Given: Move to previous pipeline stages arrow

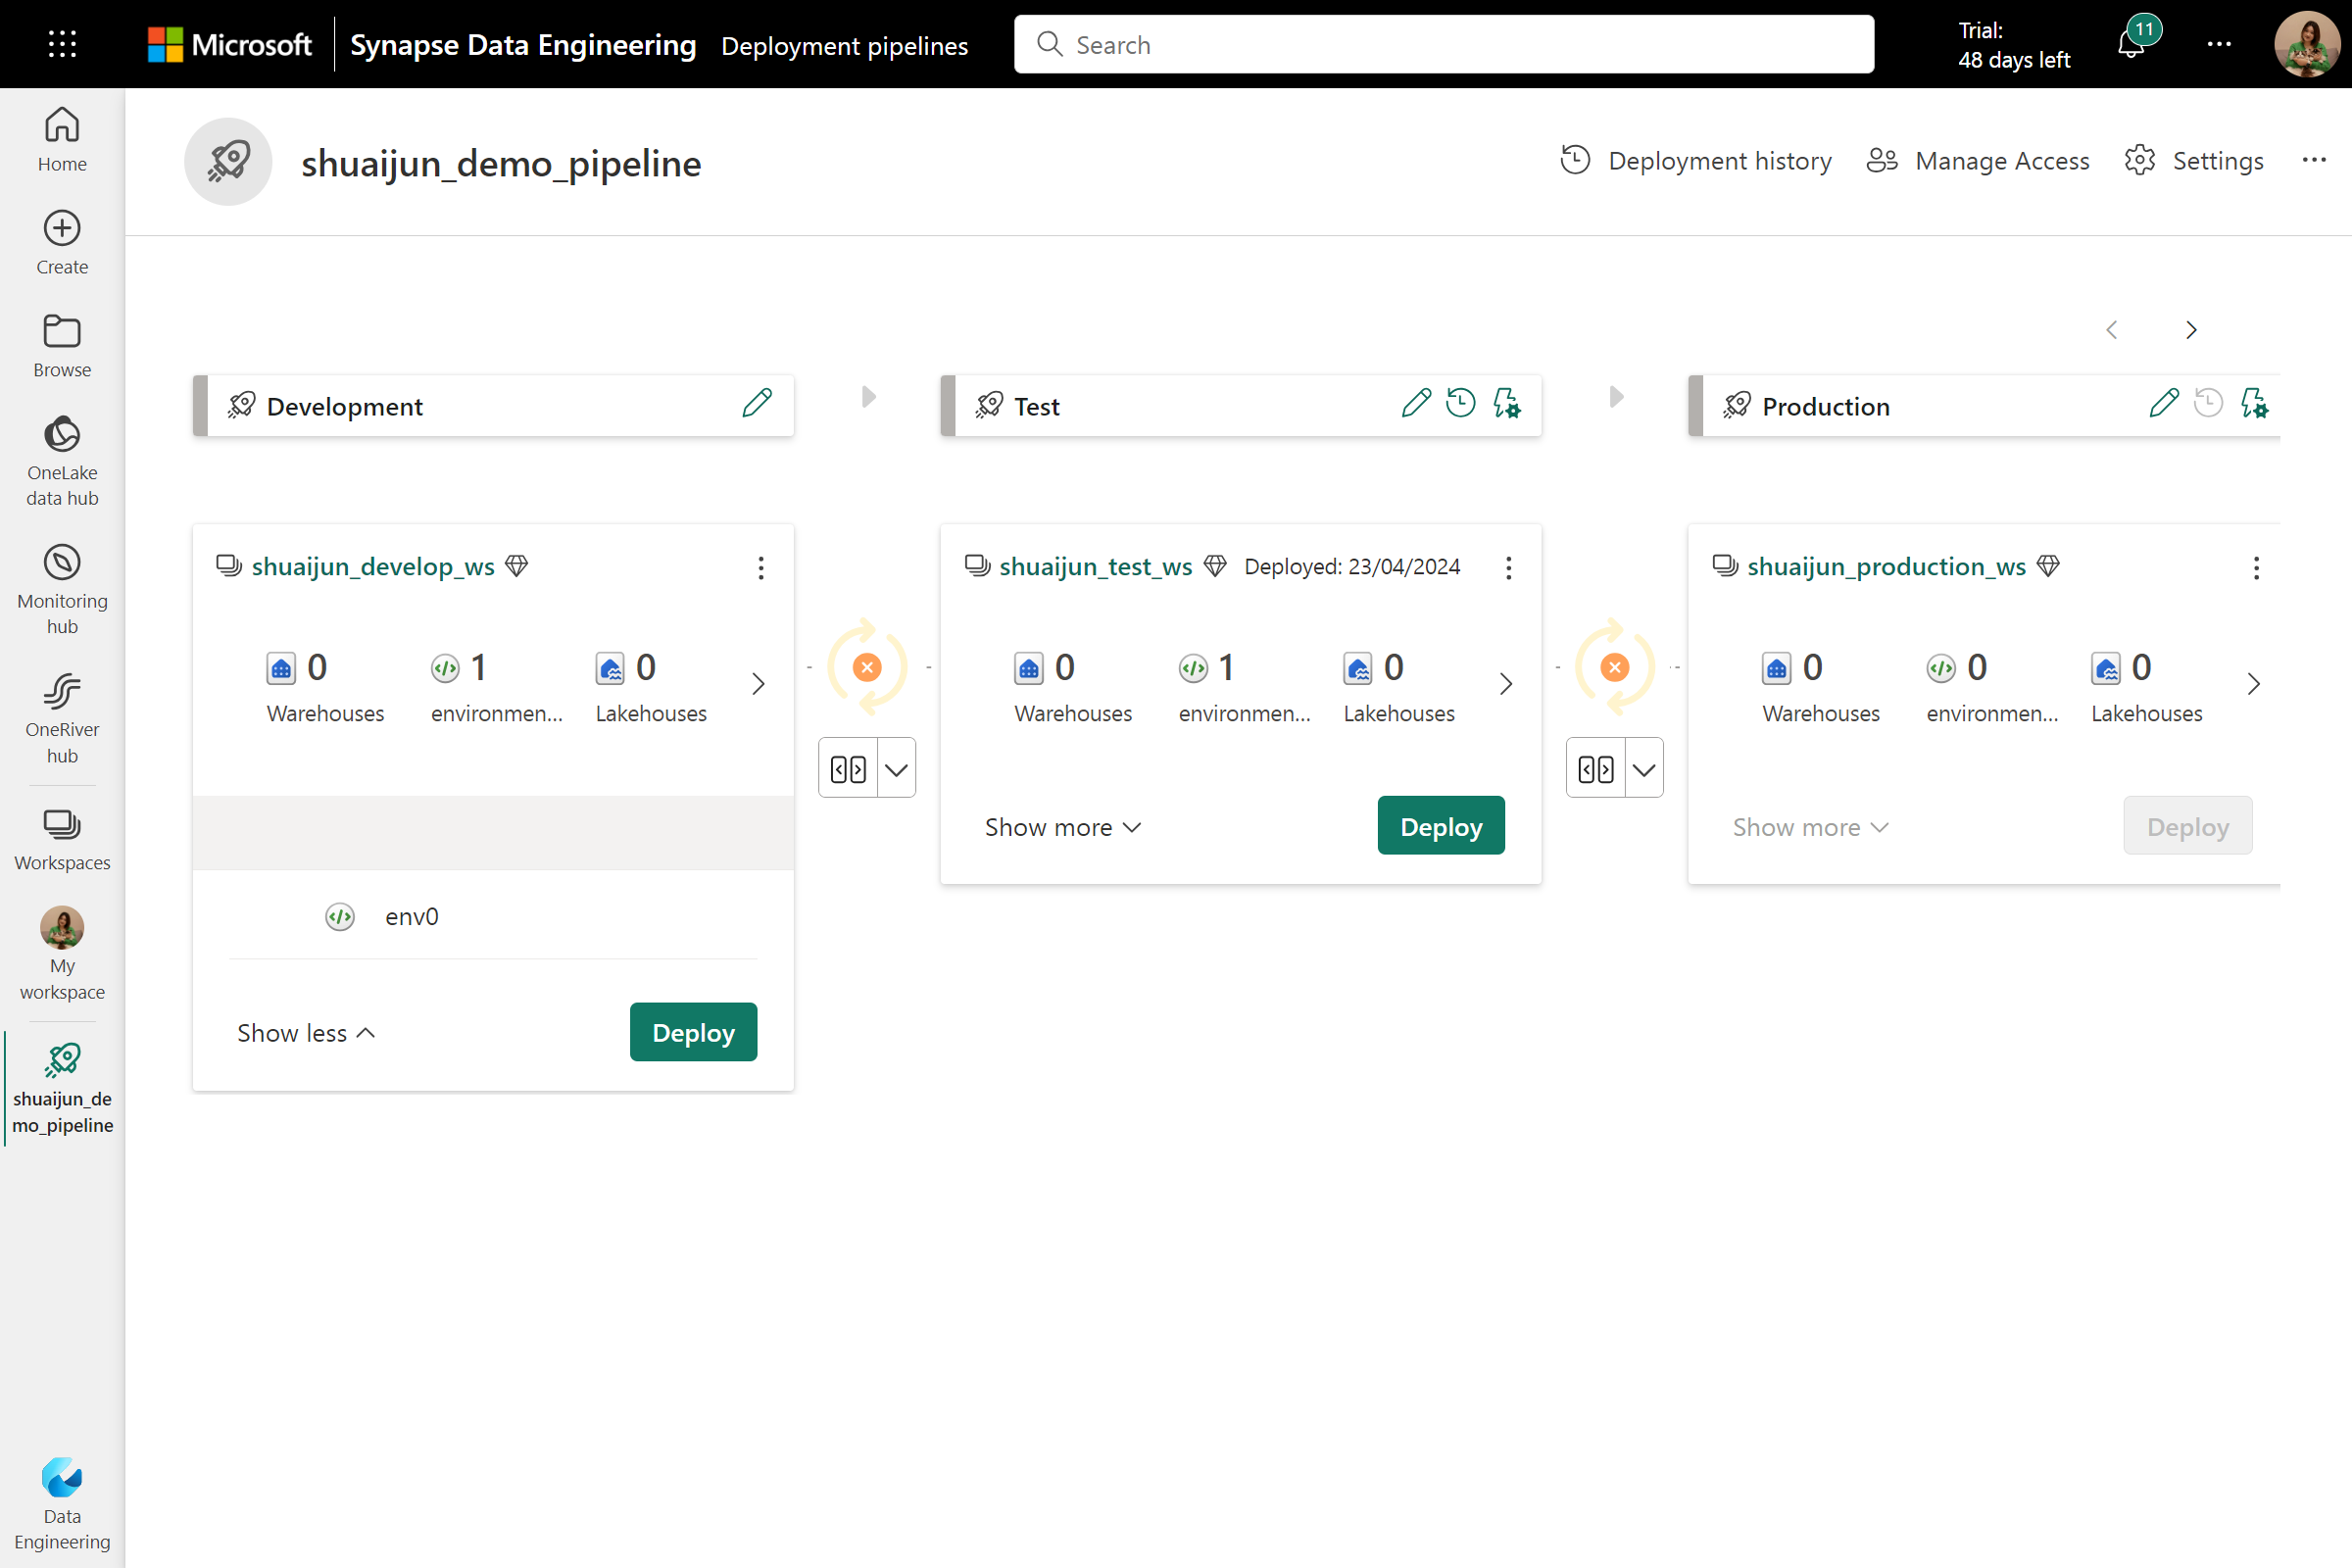Looking at the screenshot, I should click(x=2112, y=330).
